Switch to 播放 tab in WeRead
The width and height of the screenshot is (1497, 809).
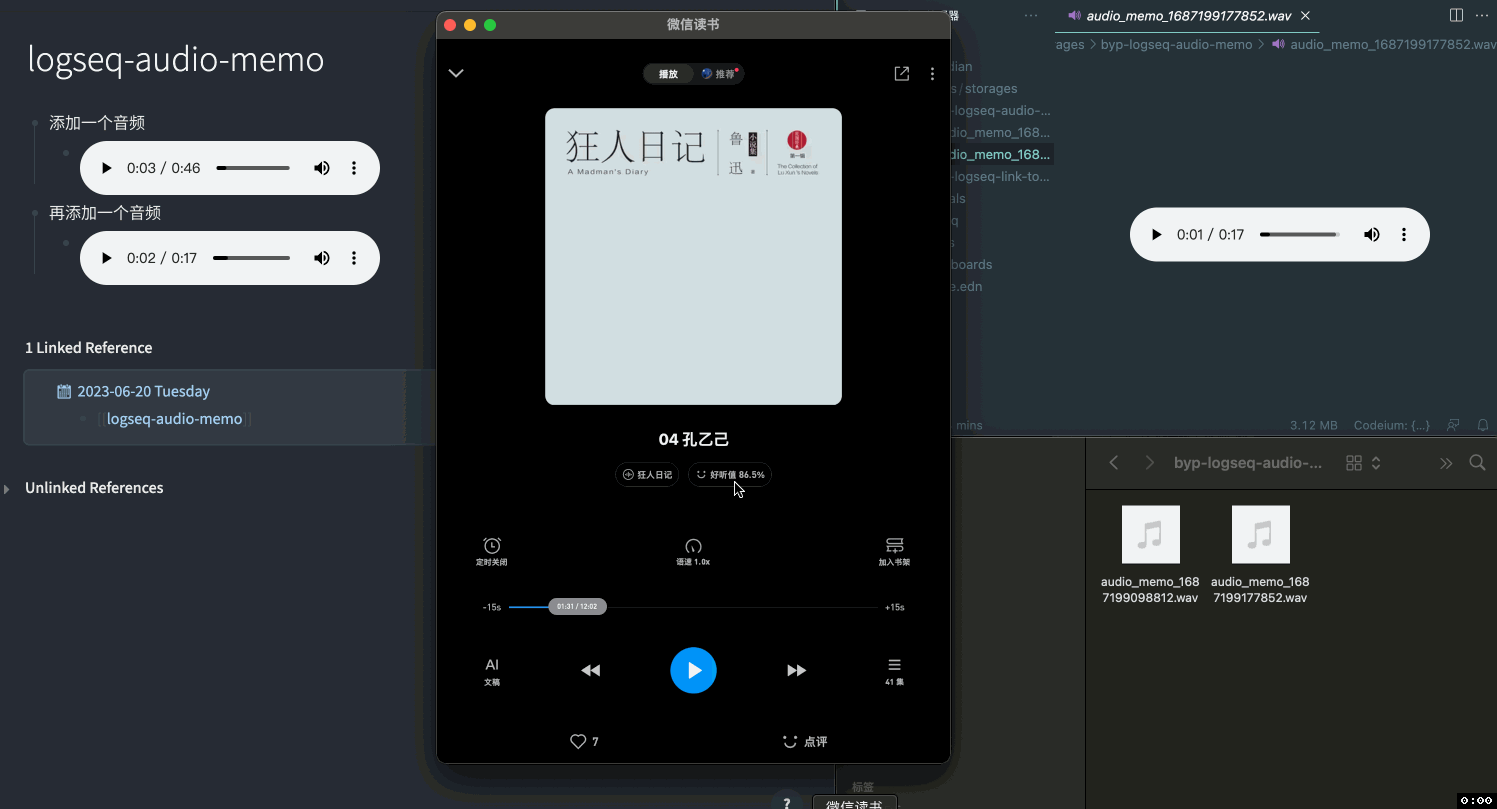click(668, 74)
